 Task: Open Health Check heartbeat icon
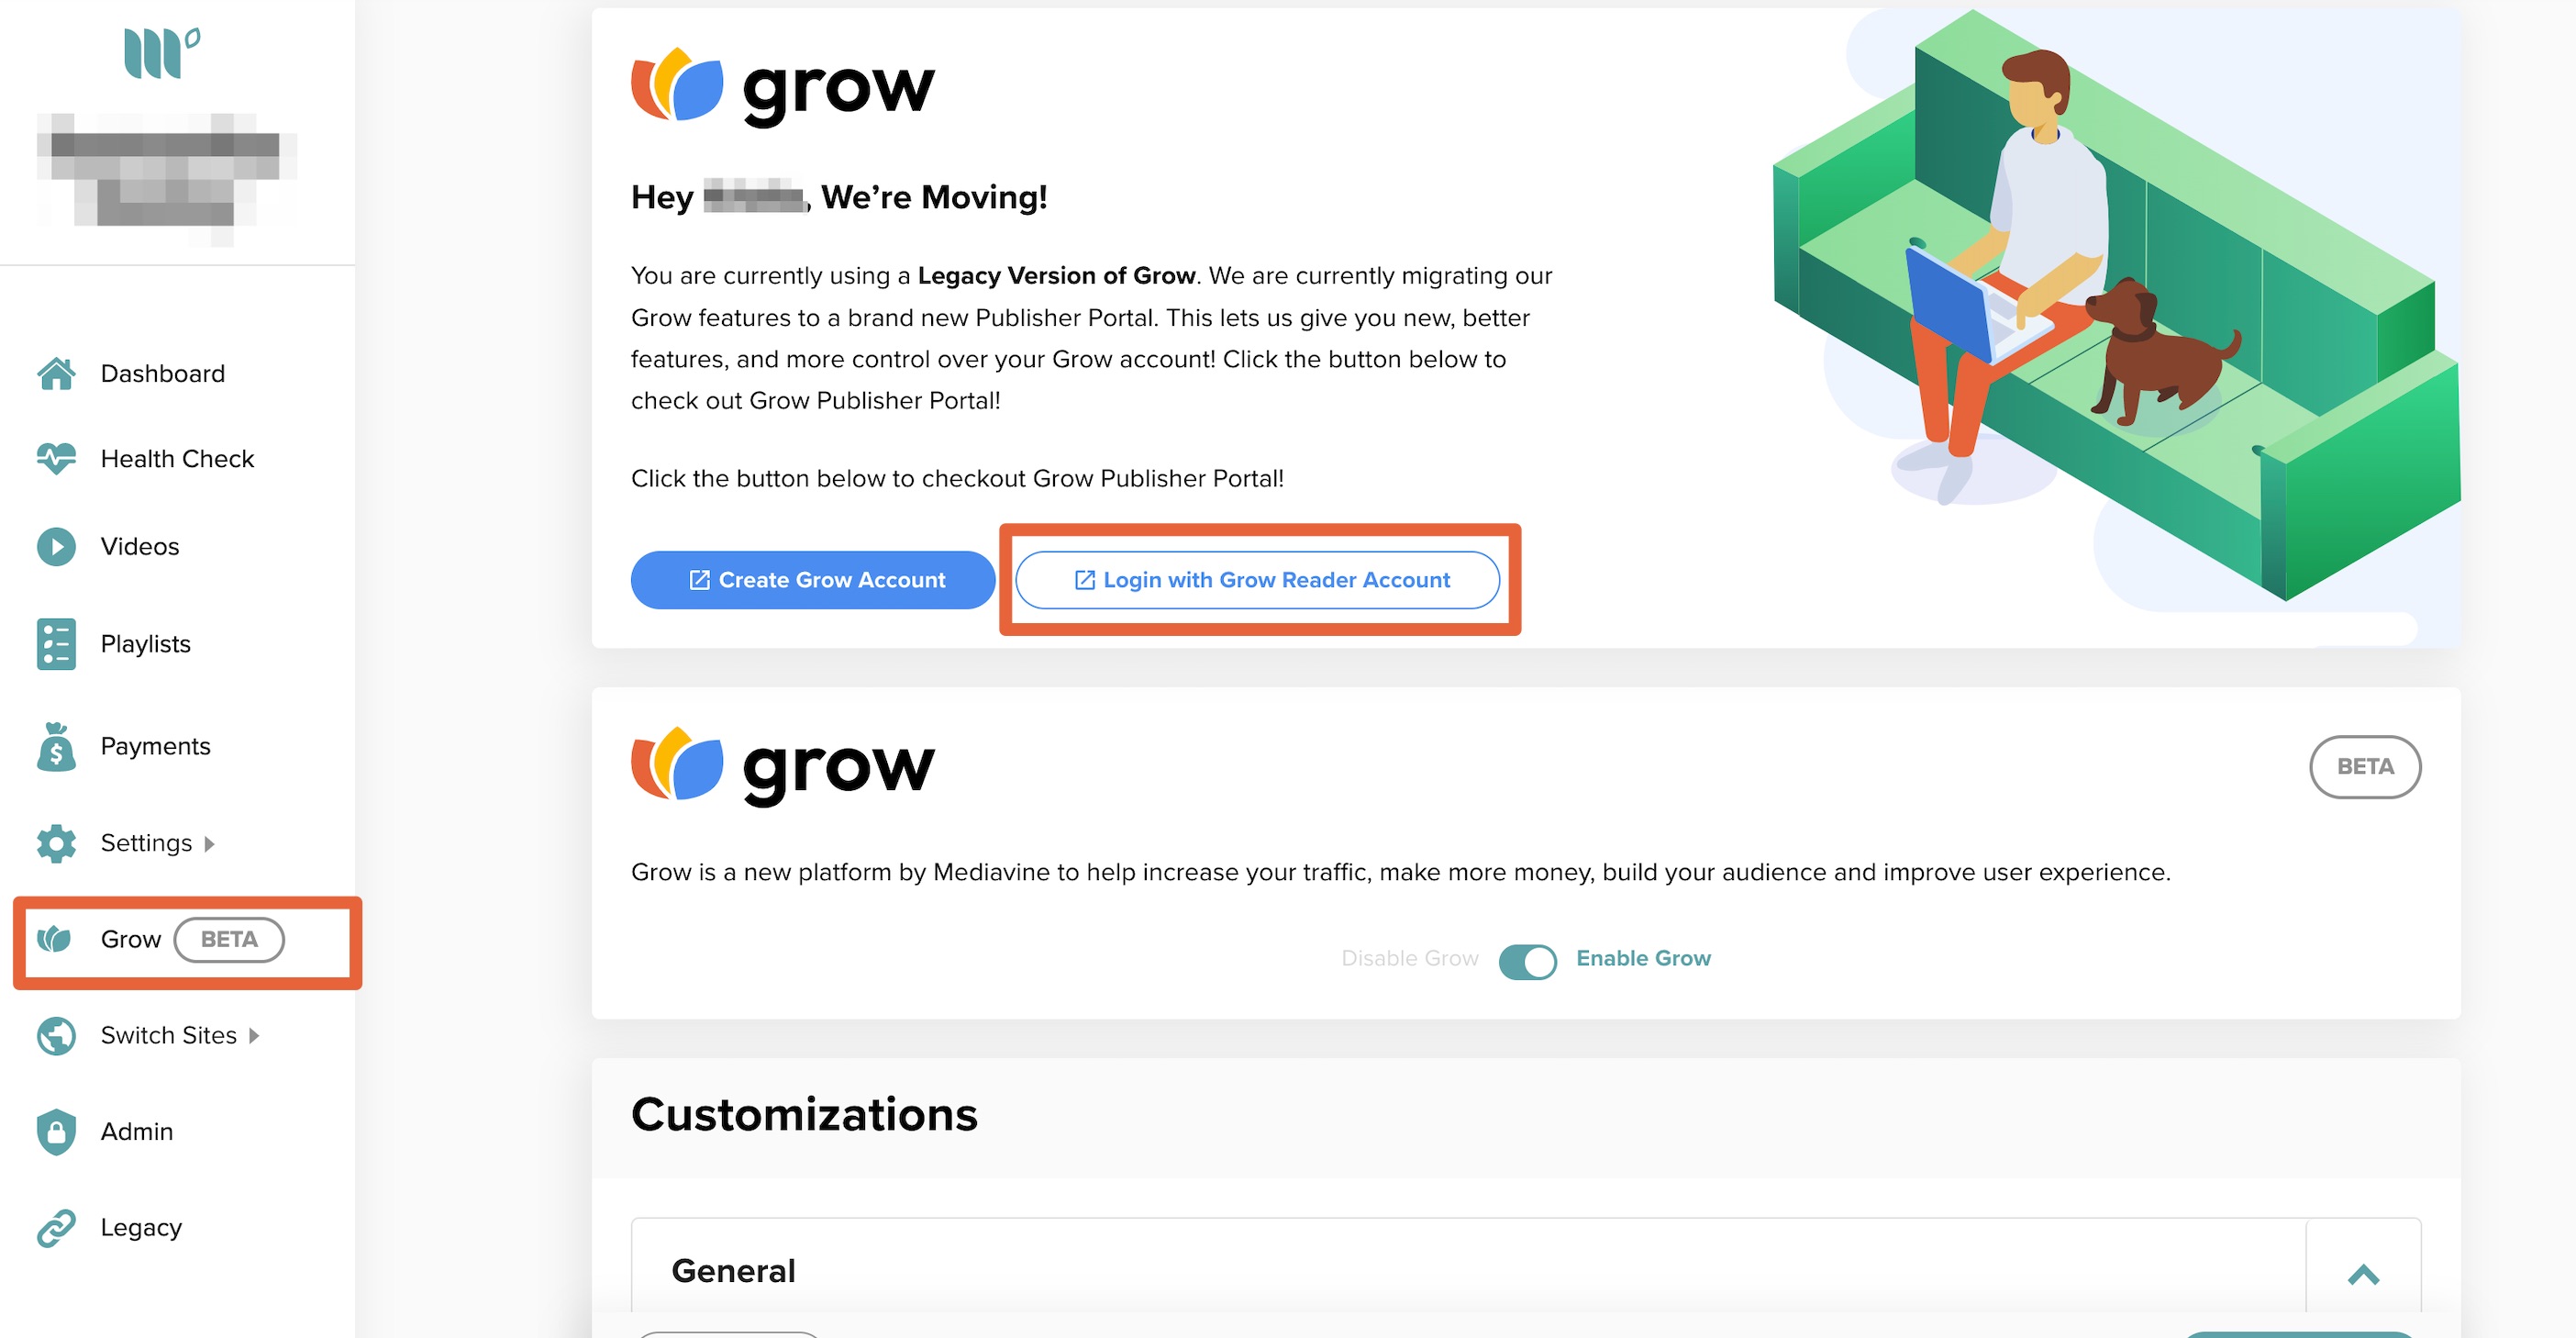tap(56, 458)
